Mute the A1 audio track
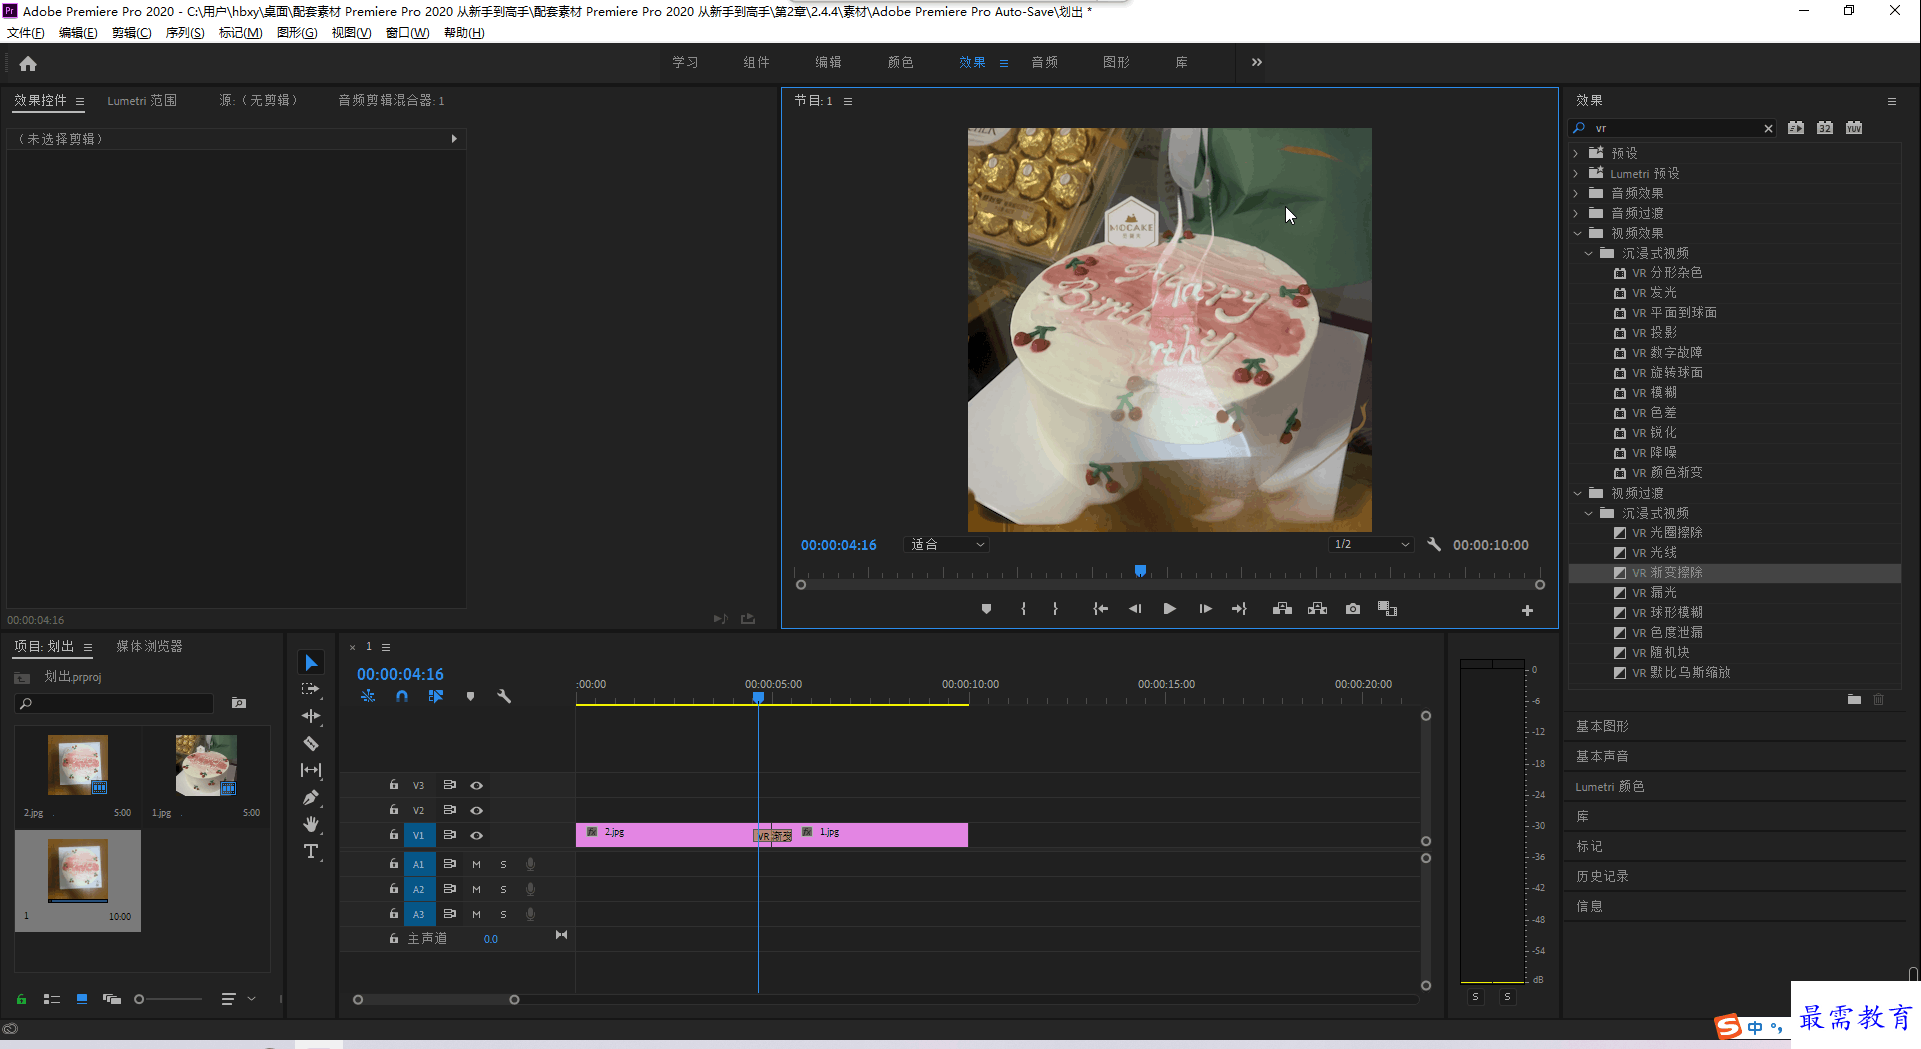Image resolution: width=1921 pixels, height=1049 pixels. pyautogui.click(x=476, y=864)
